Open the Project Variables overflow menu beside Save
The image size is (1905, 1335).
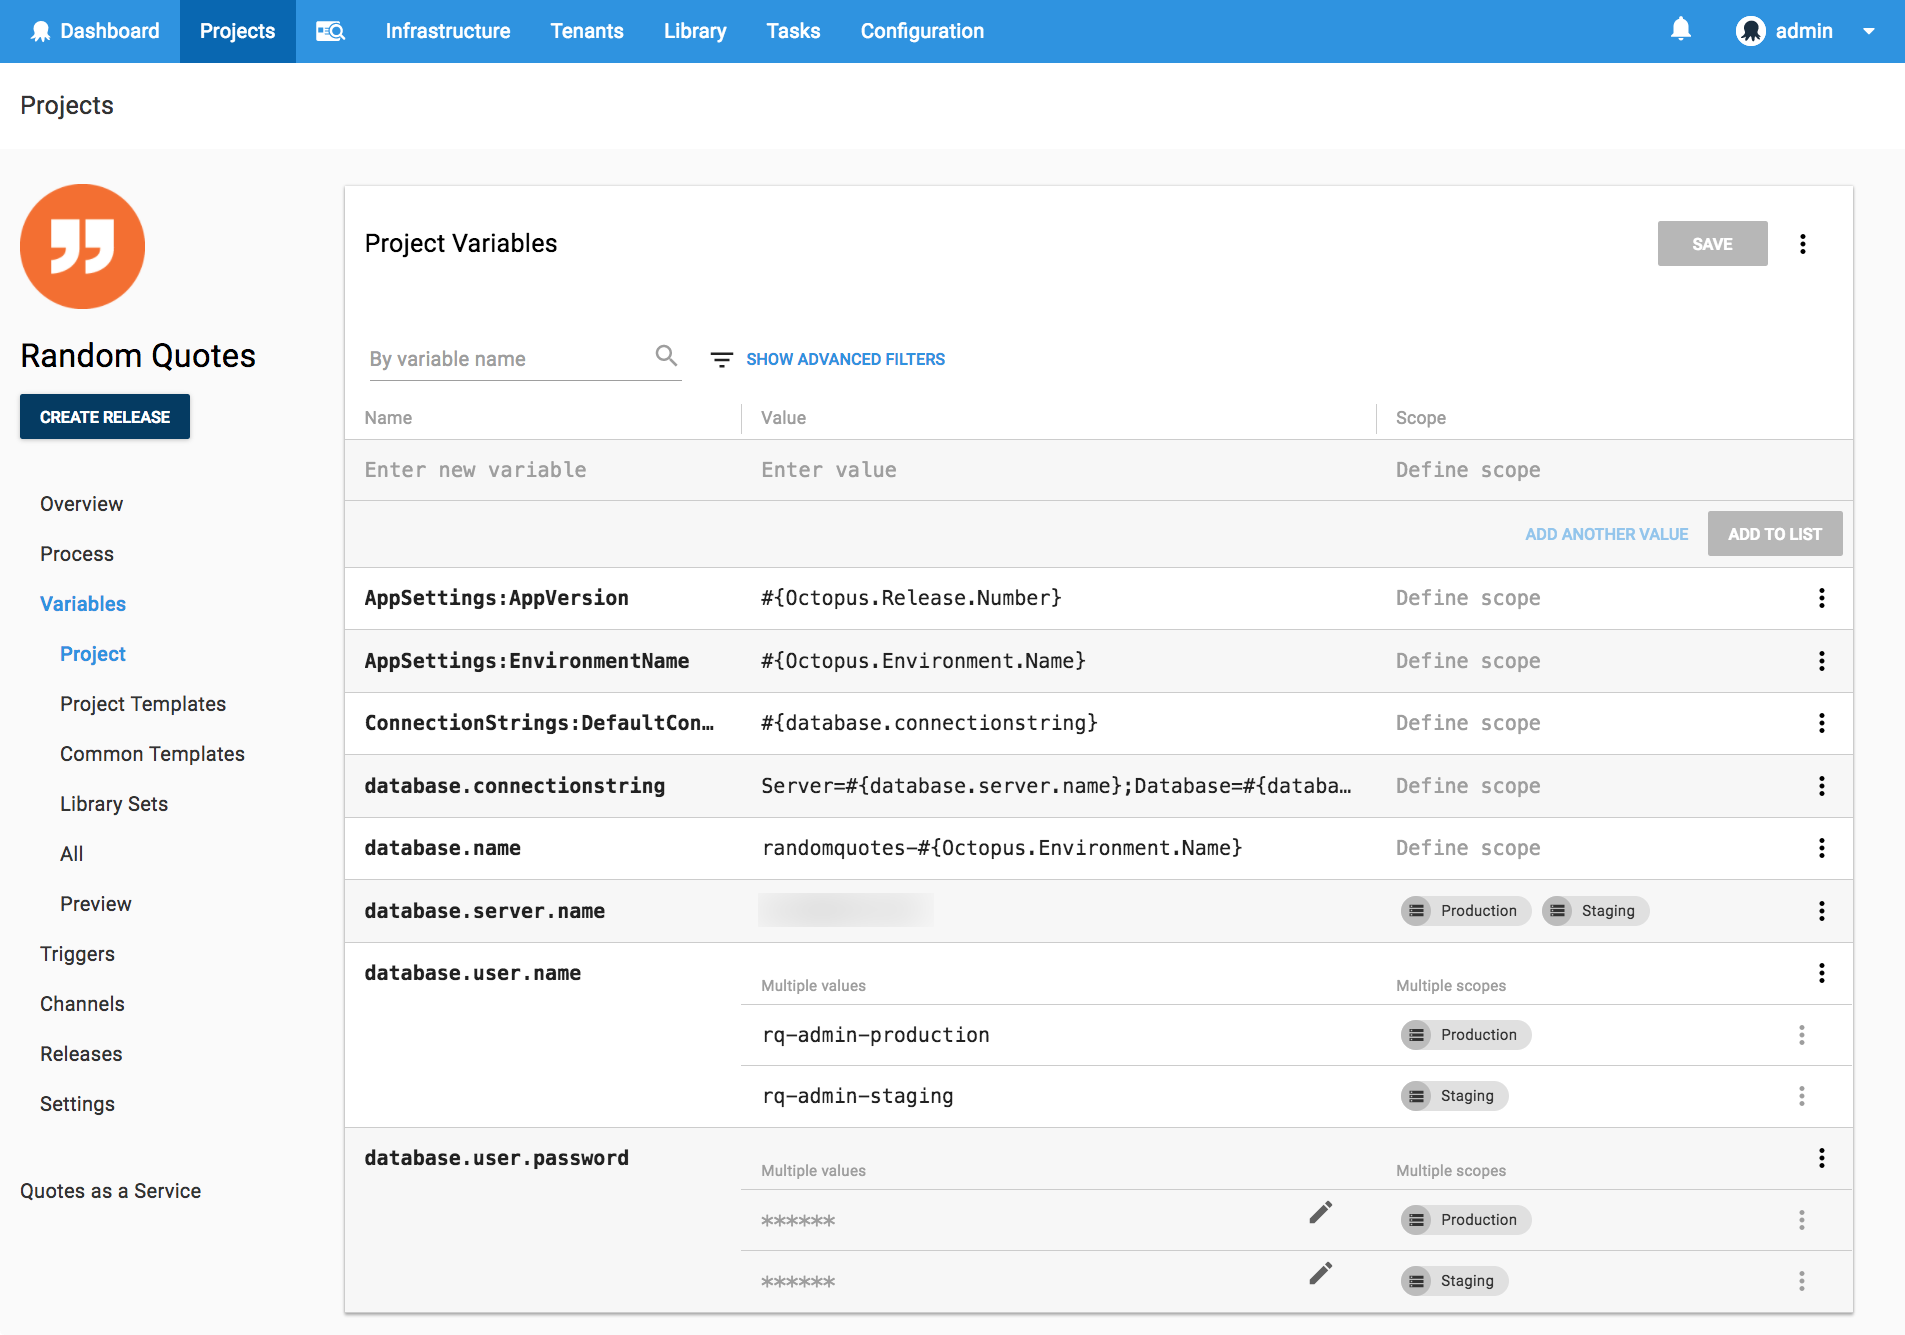pos(1803,243)
